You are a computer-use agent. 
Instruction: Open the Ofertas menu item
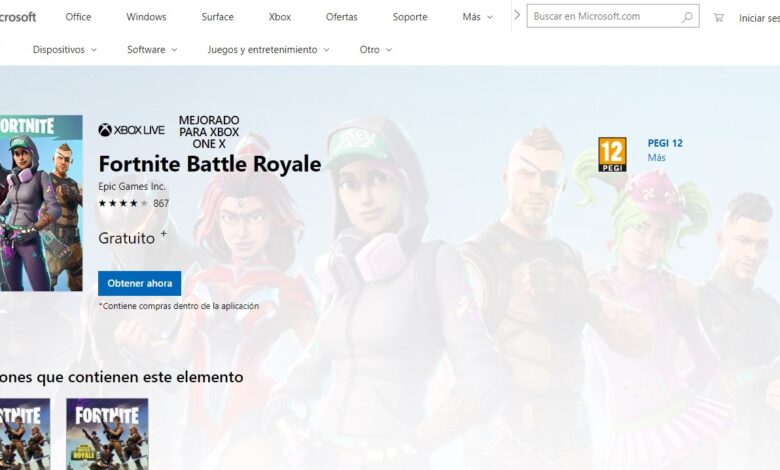[x=342, y=17]
